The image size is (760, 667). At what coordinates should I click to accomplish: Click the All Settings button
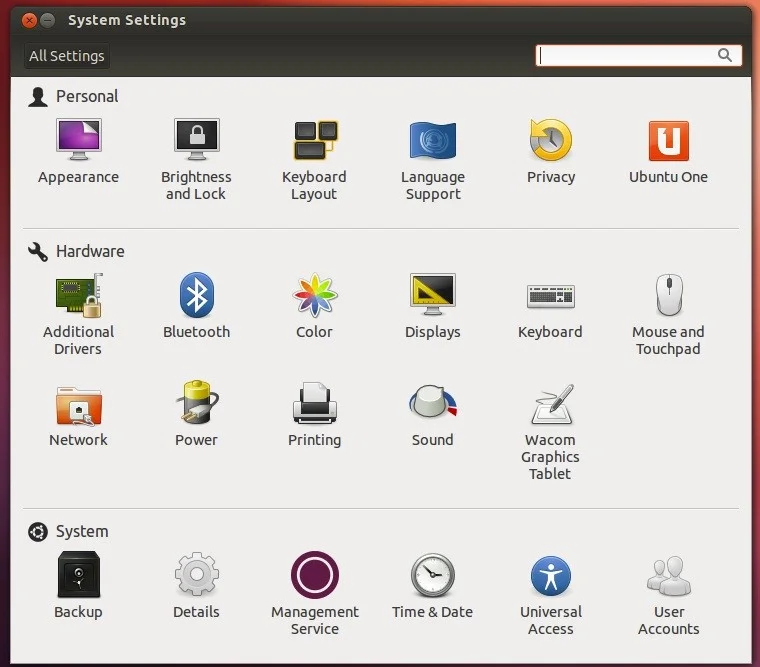(67, 56)
